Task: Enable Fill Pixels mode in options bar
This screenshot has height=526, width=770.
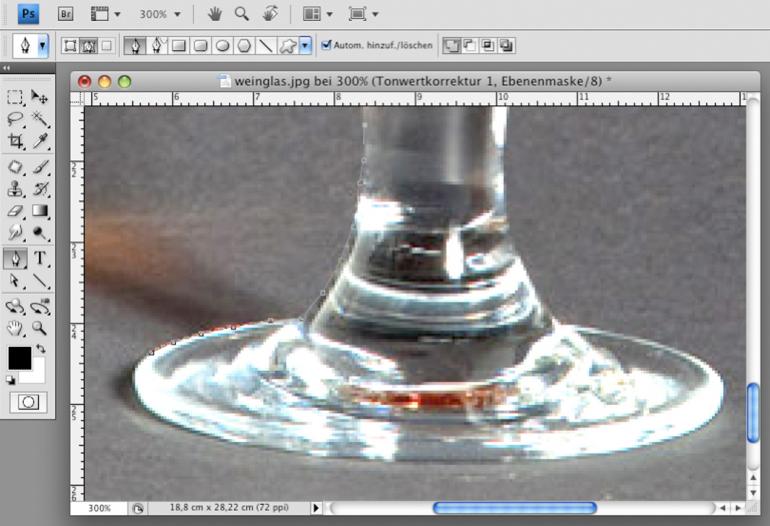Action: (x=106, y=46)
